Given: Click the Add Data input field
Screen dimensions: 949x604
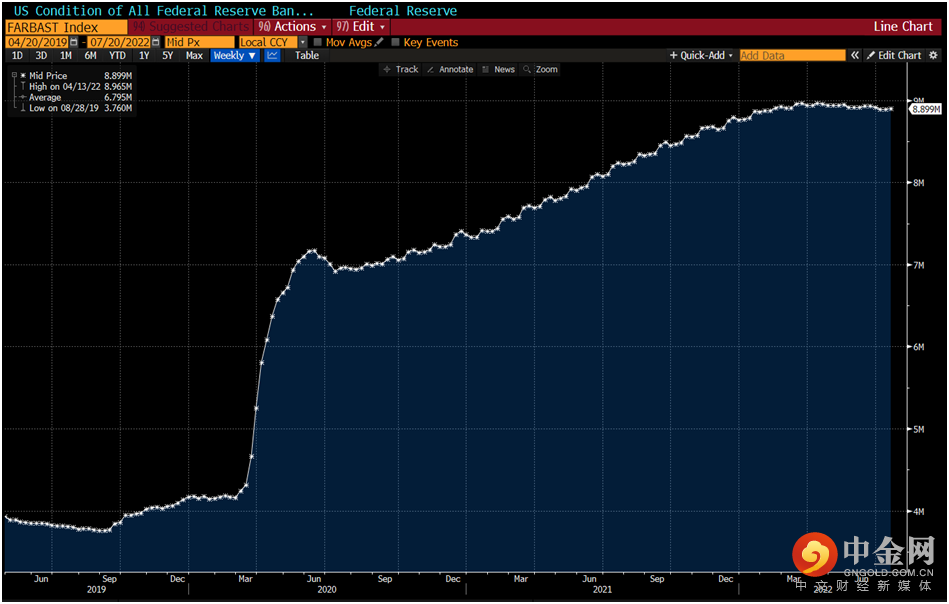Looking at the screenshot, I should [792, 56].
